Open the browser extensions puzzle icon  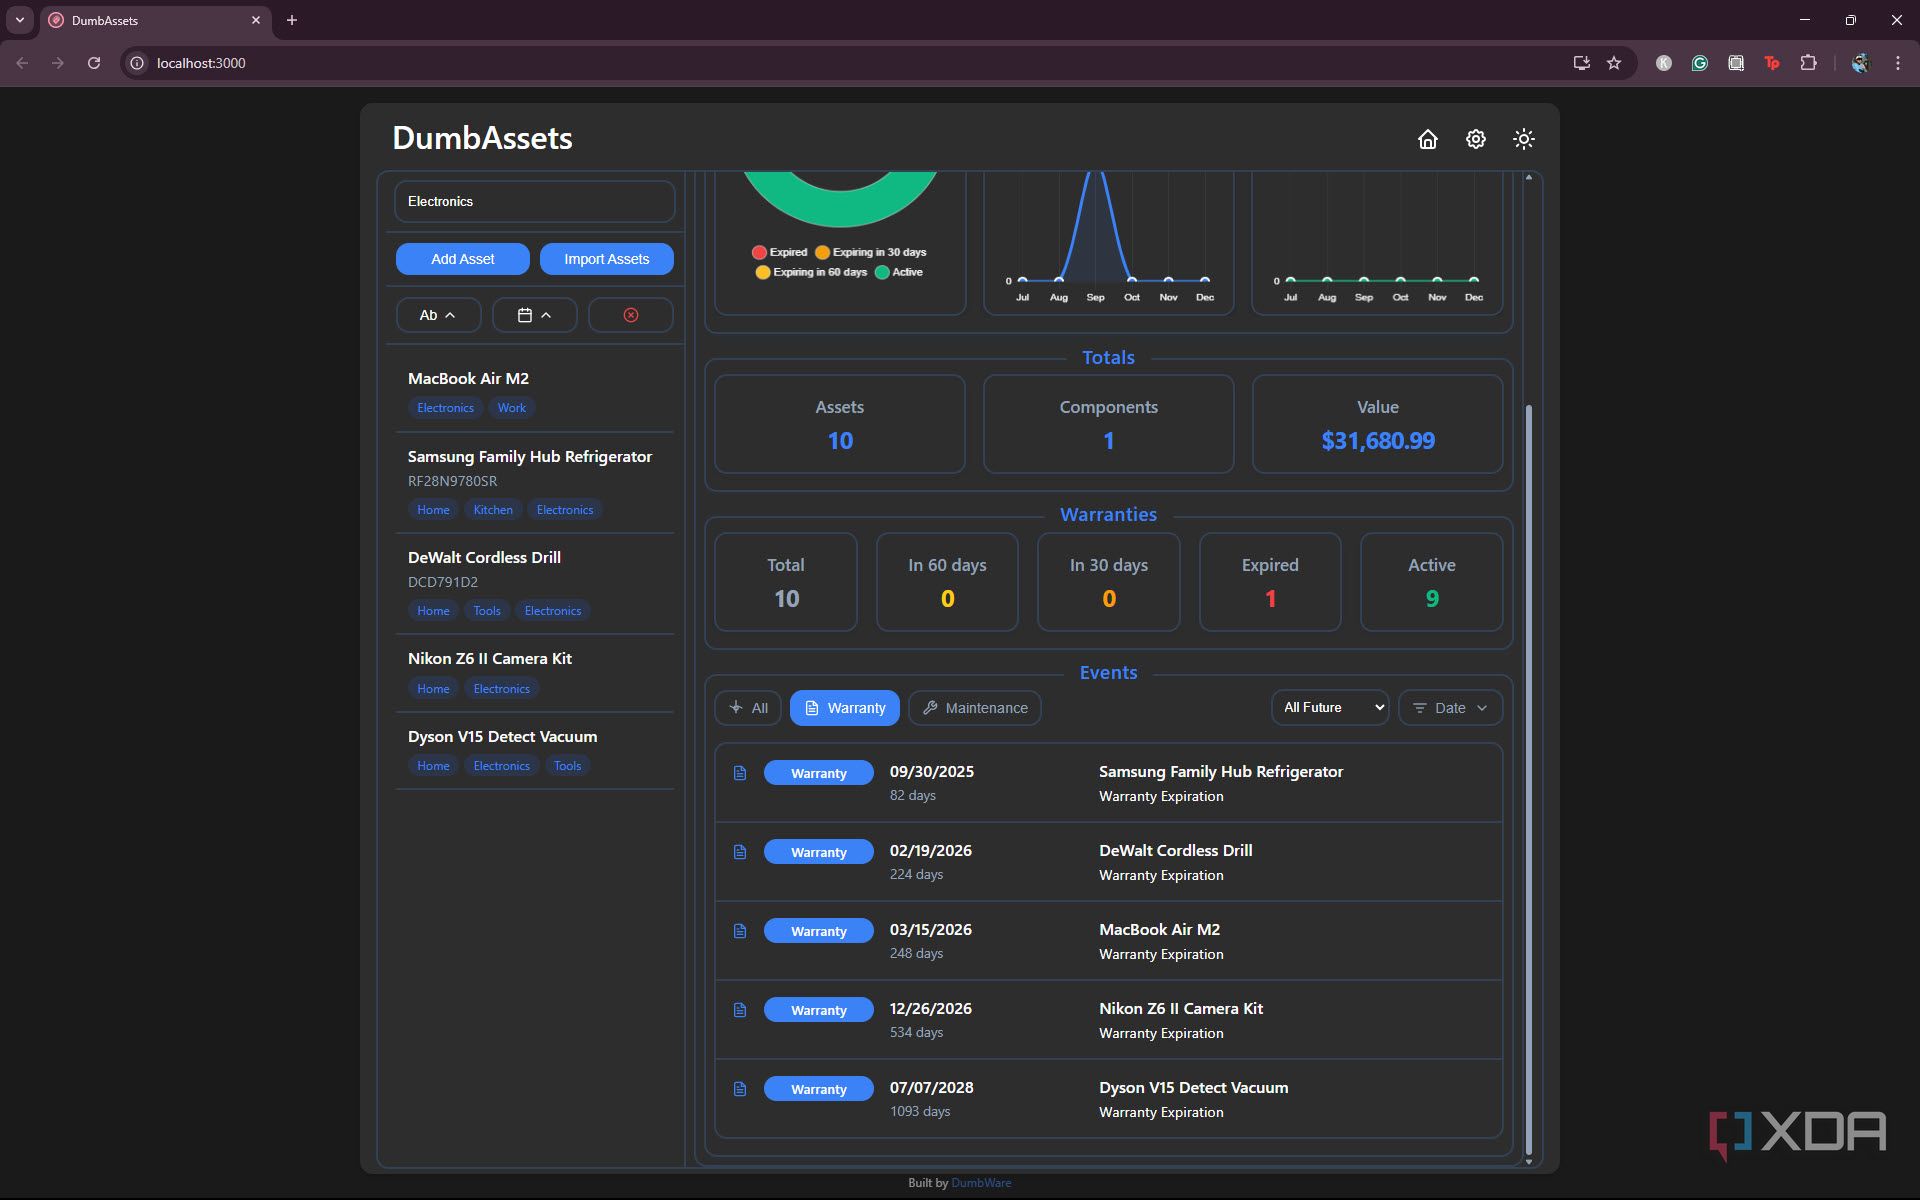click(x=1808, y=63)
